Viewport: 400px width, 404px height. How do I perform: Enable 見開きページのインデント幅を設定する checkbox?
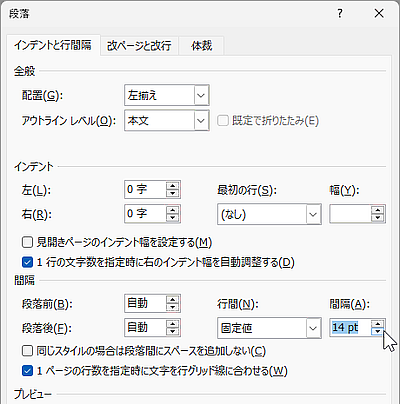[27, 242]
